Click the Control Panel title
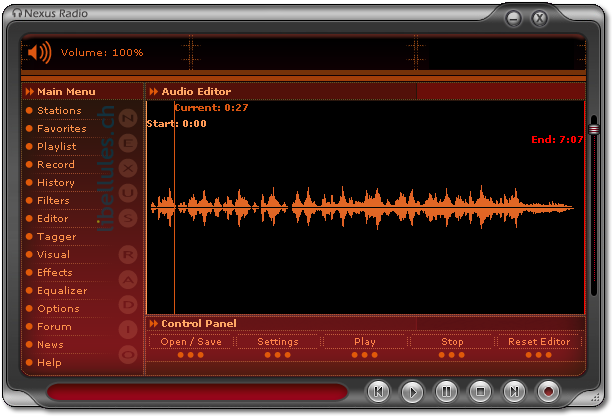This screenshot has height=416, width=612. 199,324
